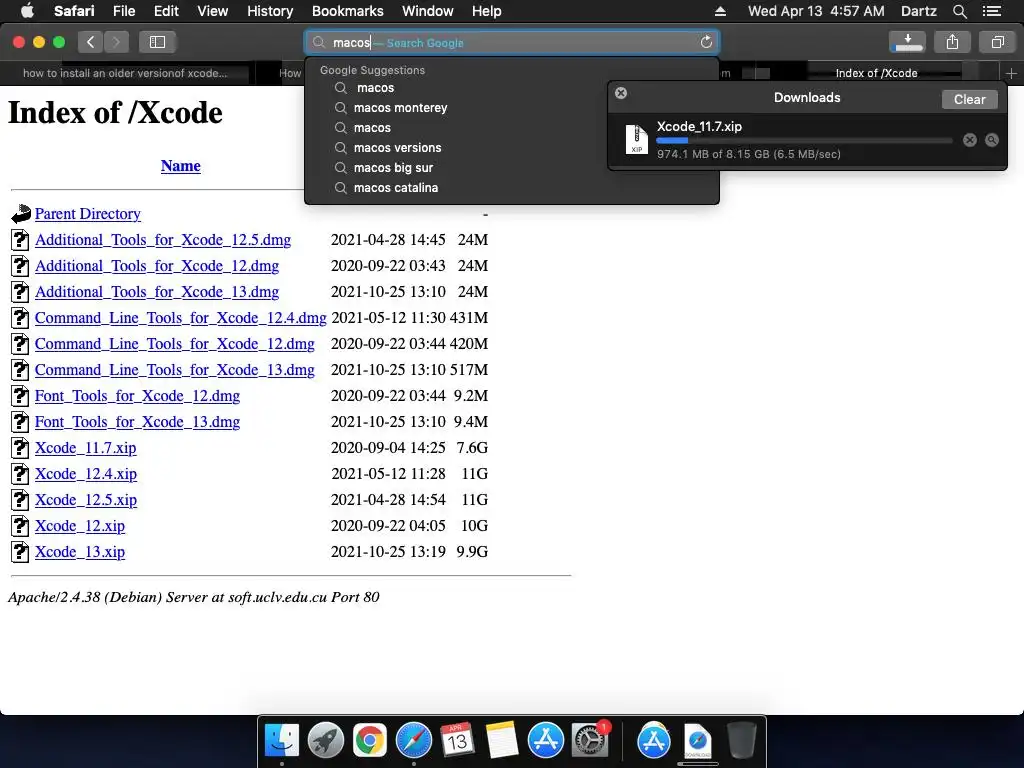Add a new tab with plus button

tap(1011, 73)
